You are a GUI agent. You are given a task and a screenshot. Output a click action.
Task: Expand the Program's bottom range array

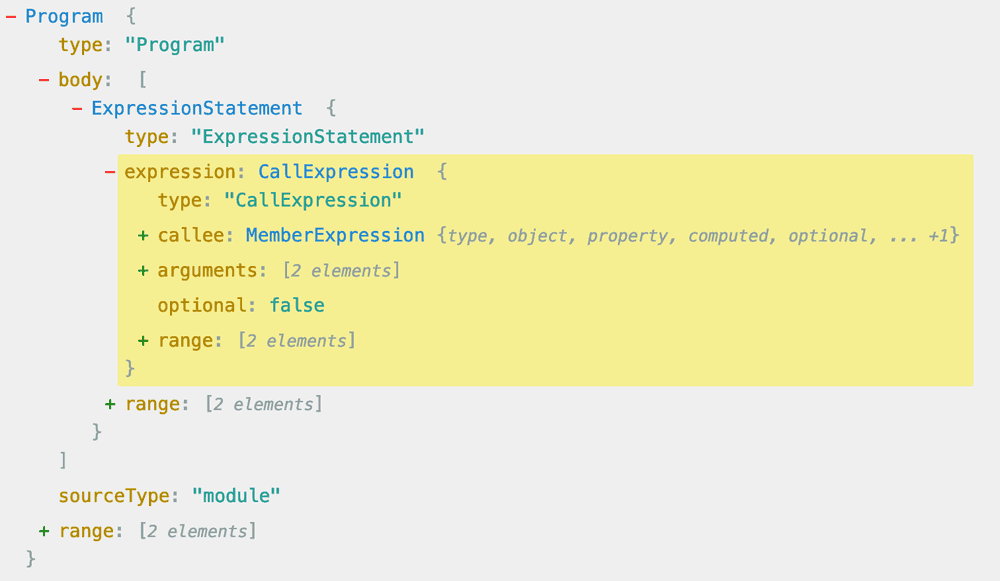click(43, 530)
